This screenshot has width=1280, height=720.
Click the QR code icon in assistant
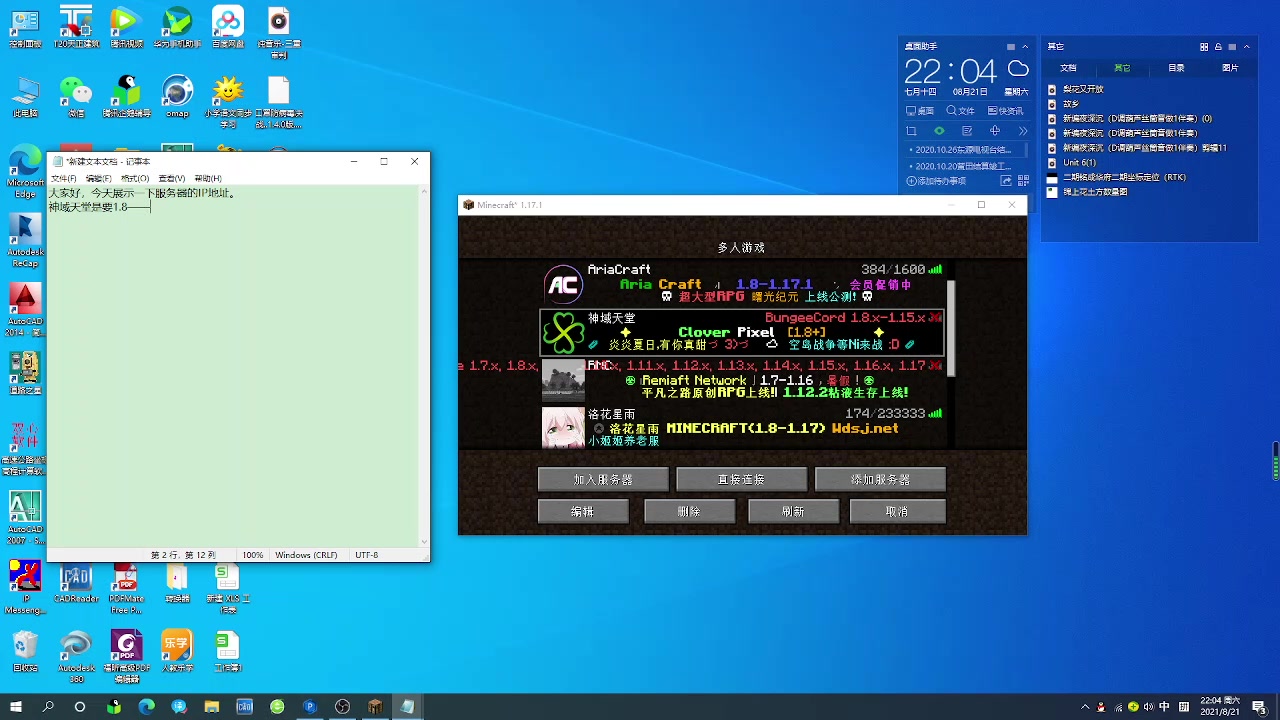coord(1023,181)
